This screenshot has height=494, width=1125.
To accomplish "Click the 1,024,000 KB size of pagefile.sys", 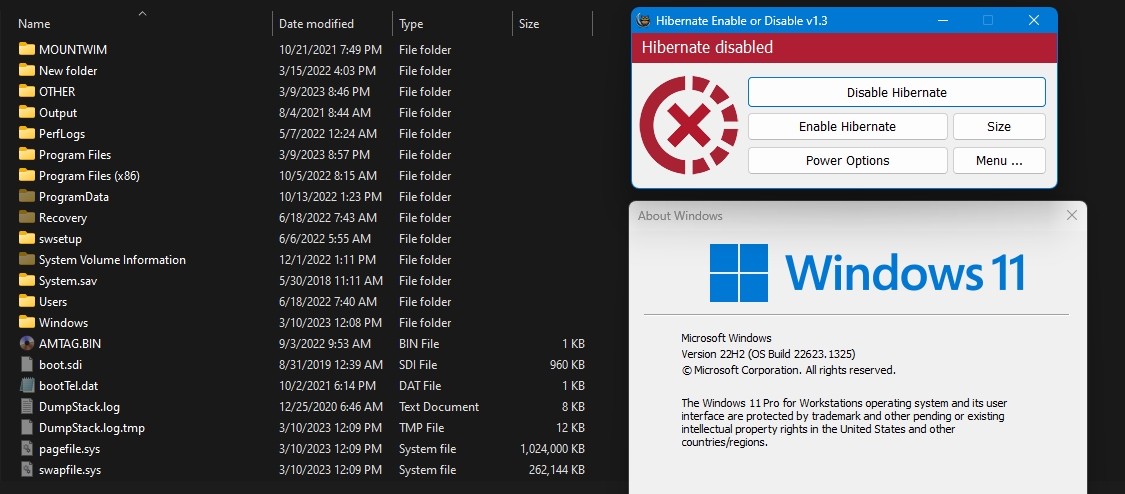I will coord(552,449).
